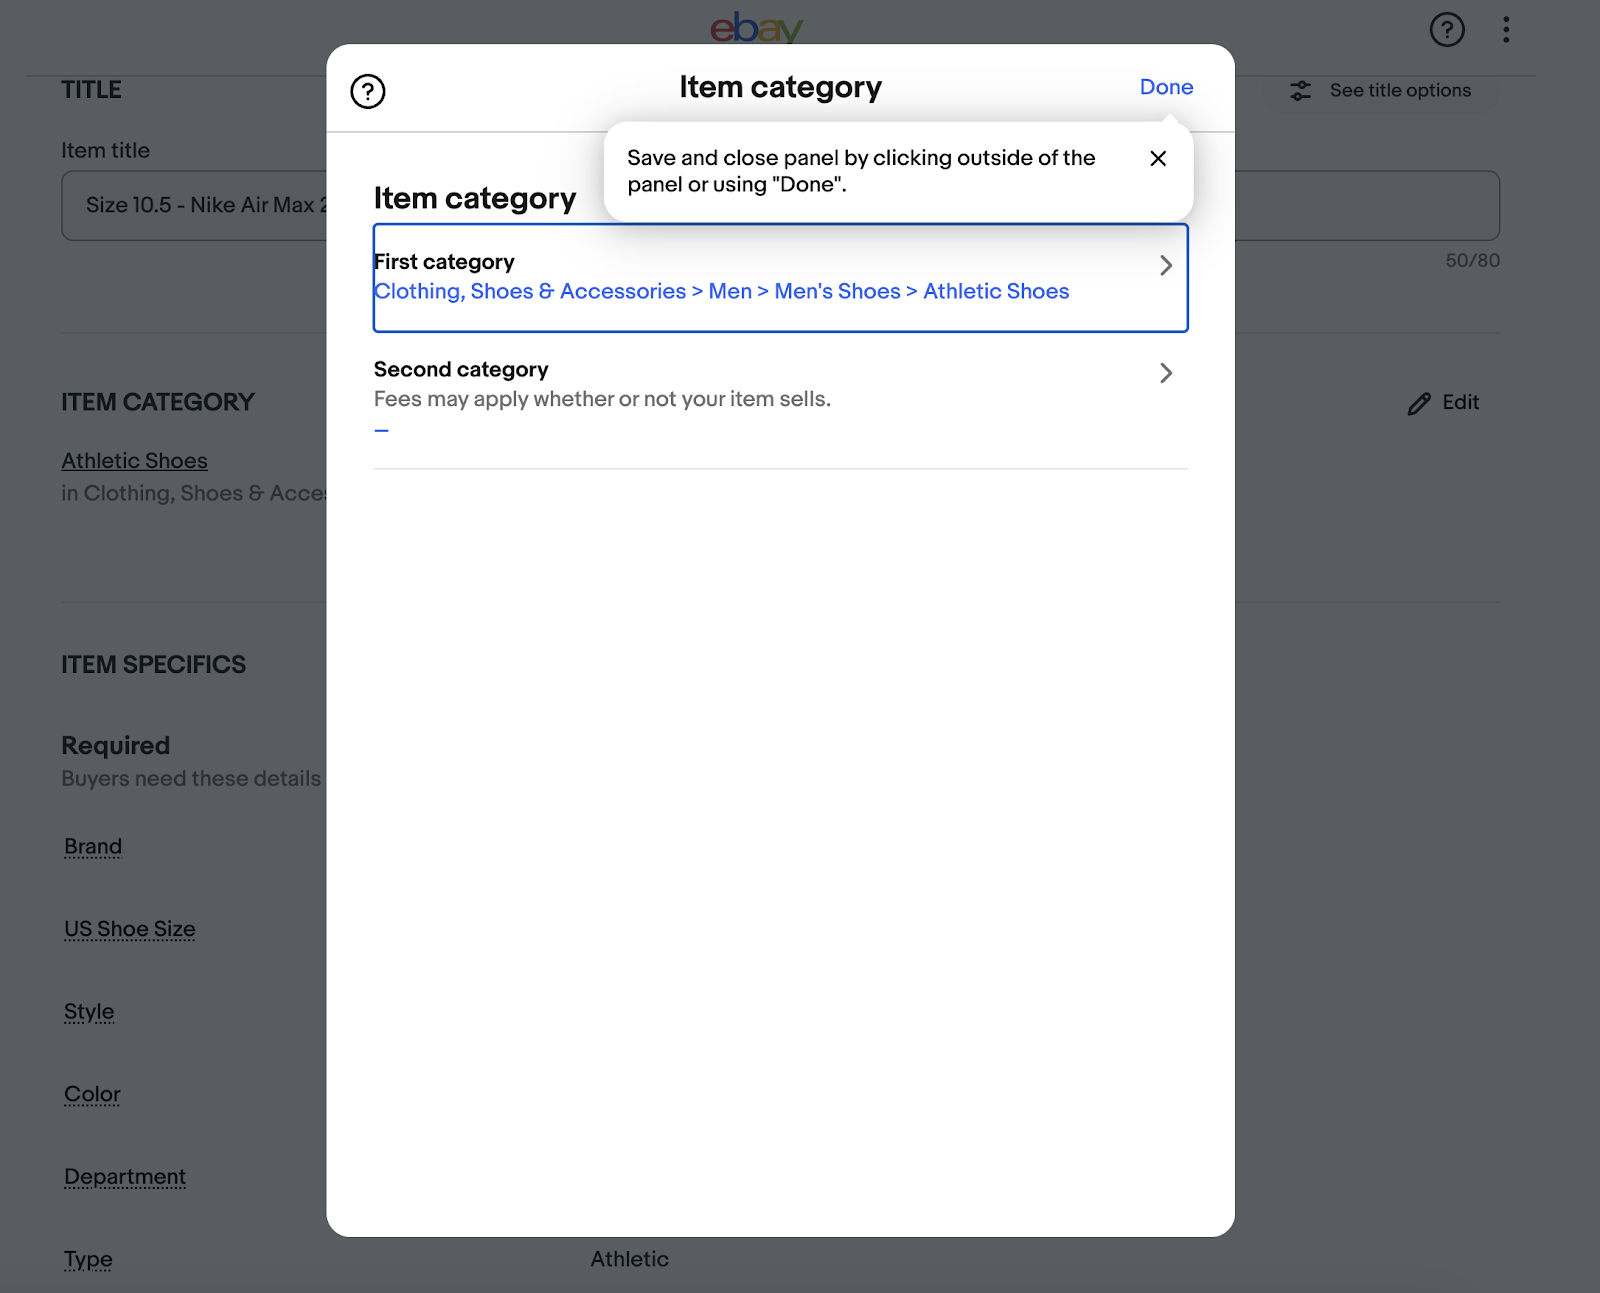1600x1293 pixels.
Task: Select the Second category row chevron
Action: pyautogui.click(x=1165, y=373)
